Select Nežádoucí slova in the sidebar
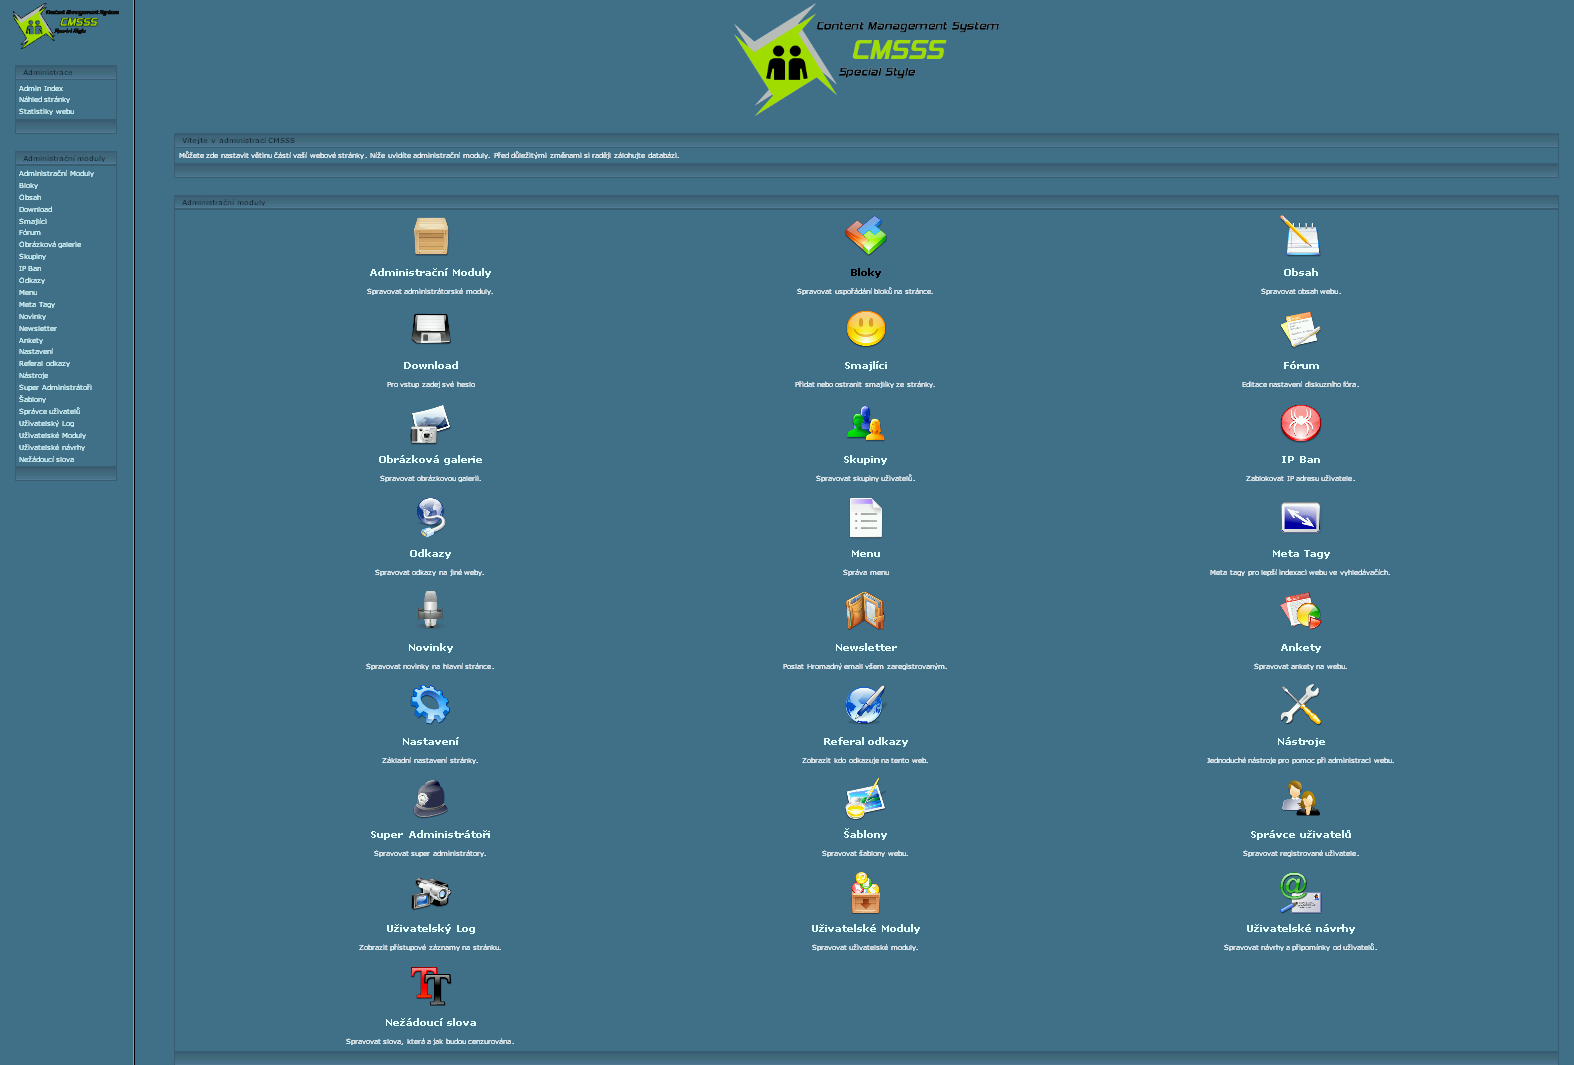Viewport: 1574px width, 1065px height. coord(47,460)
